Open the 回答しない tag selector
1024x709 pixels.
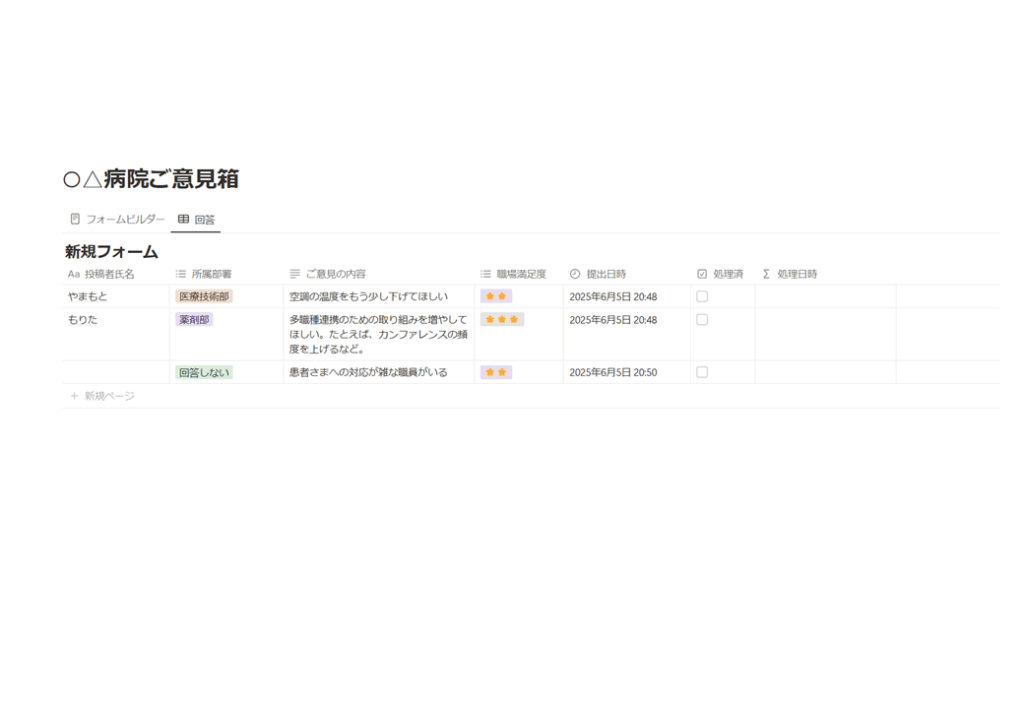coord(204,372)
